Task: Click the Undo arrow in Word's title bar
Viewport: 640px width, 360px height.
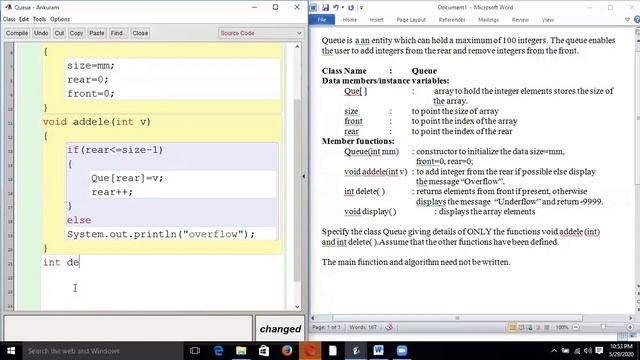Action: pyautogui.click(x=335, y=7)
